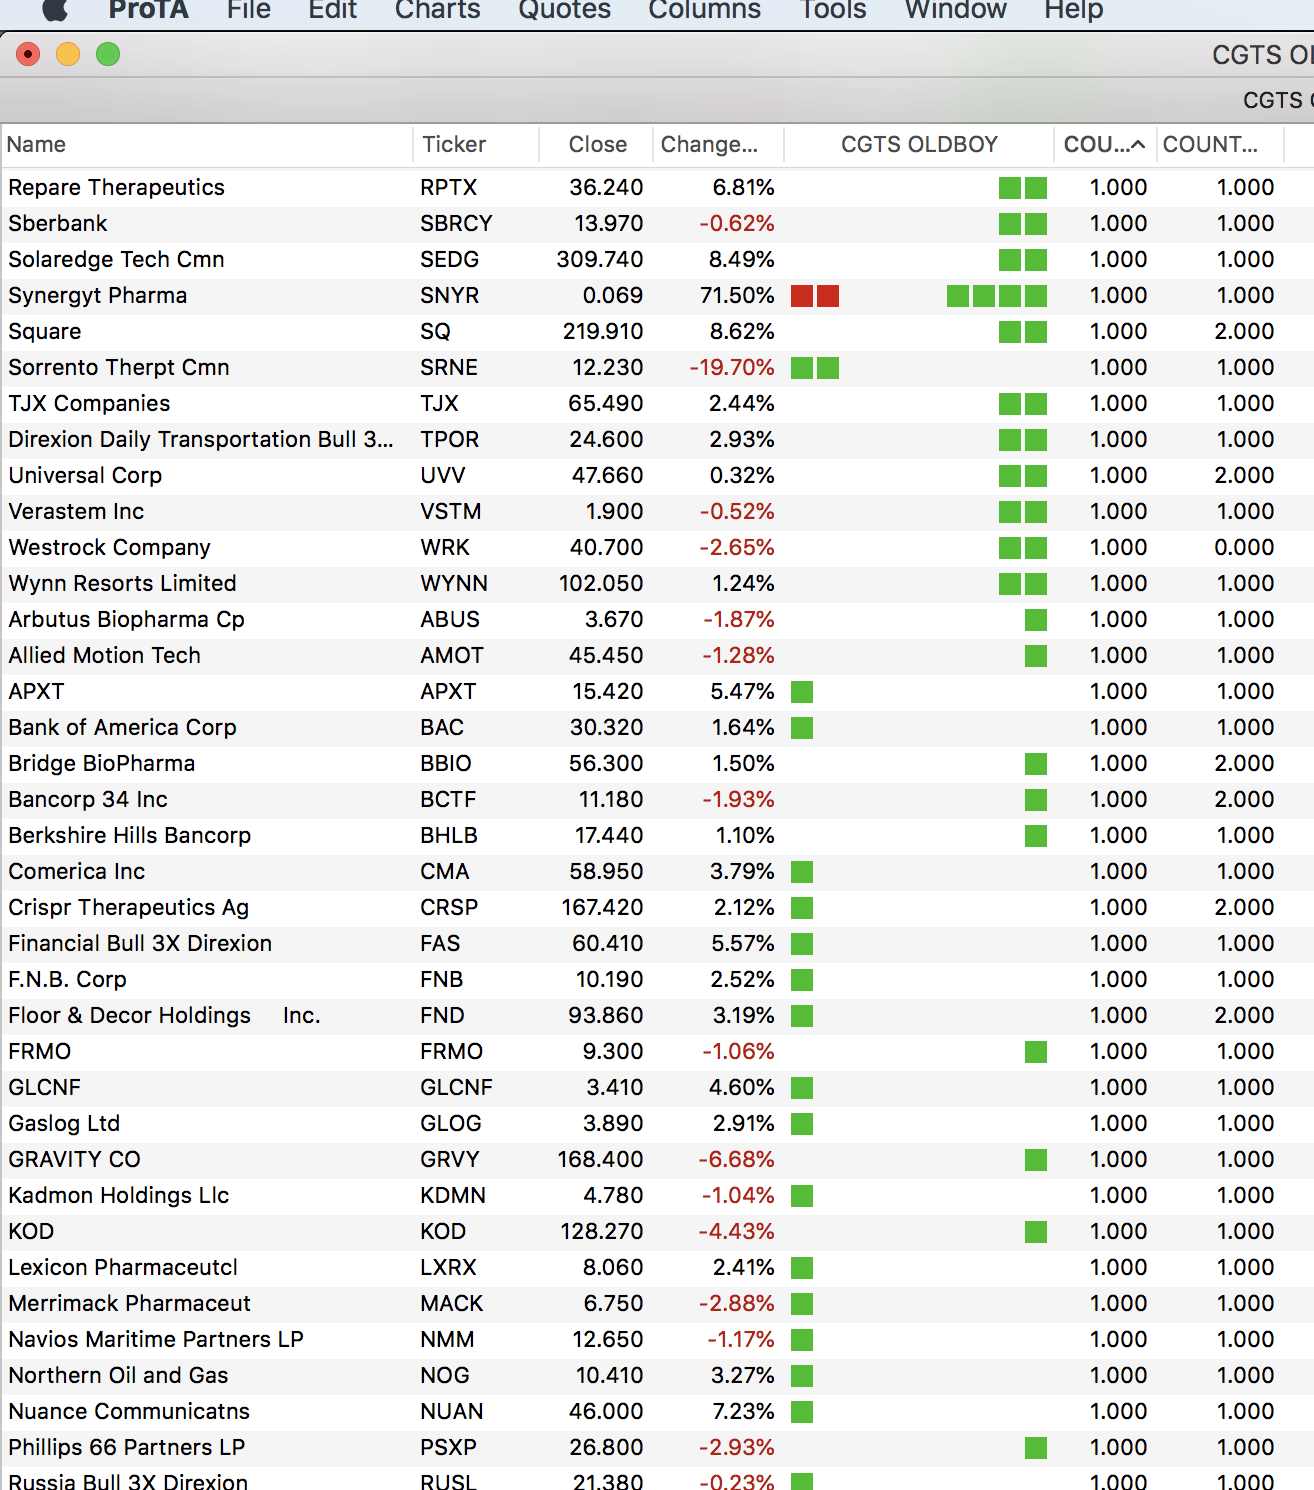Sort by the Change column header
Viewport: 1314px width, 1490px height.
[x=718, y=144]
